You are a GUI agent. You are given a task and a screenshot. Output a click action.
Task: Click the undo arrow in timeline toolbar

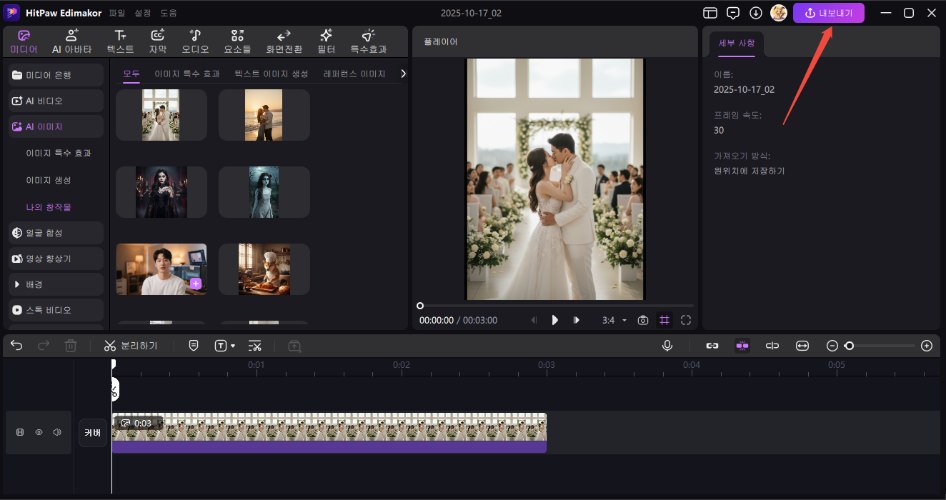point(16,345)
